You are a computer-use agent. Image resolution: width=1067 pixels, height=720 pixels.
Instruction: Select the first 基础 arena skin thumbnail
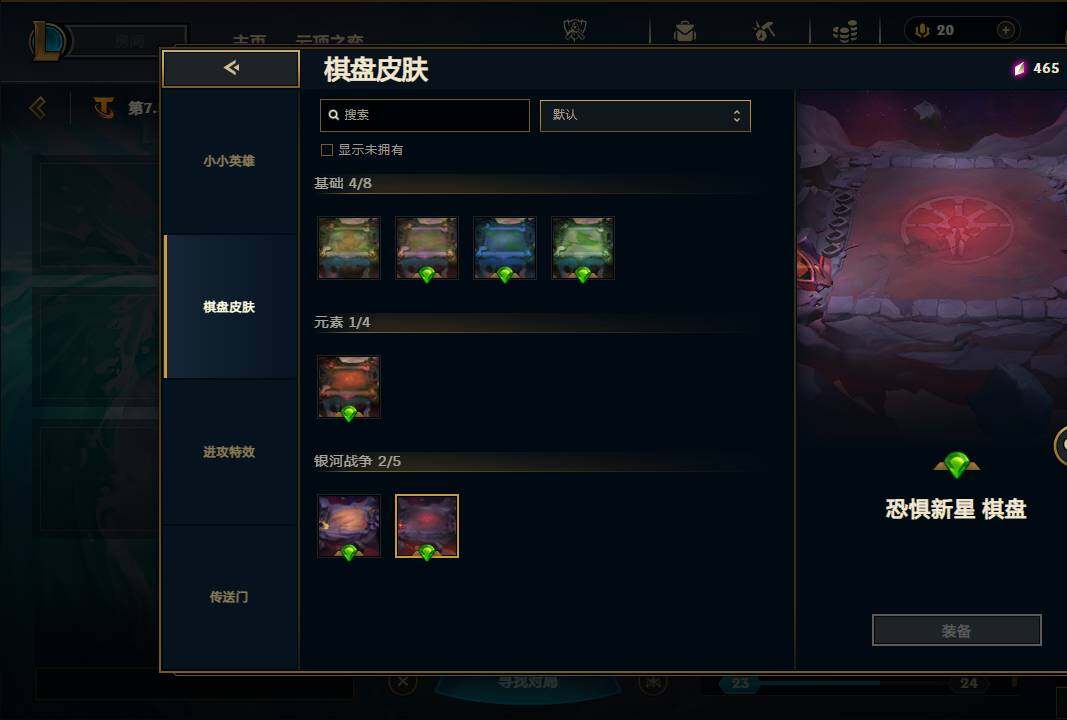point(349,248)
